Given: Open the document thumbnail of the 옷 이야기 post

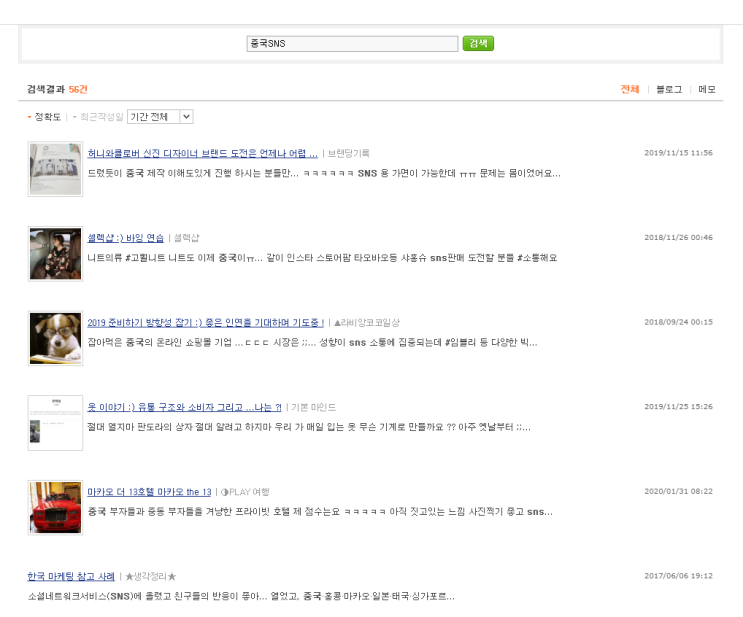Looking at the screenshot, I should tap(55, 423).
